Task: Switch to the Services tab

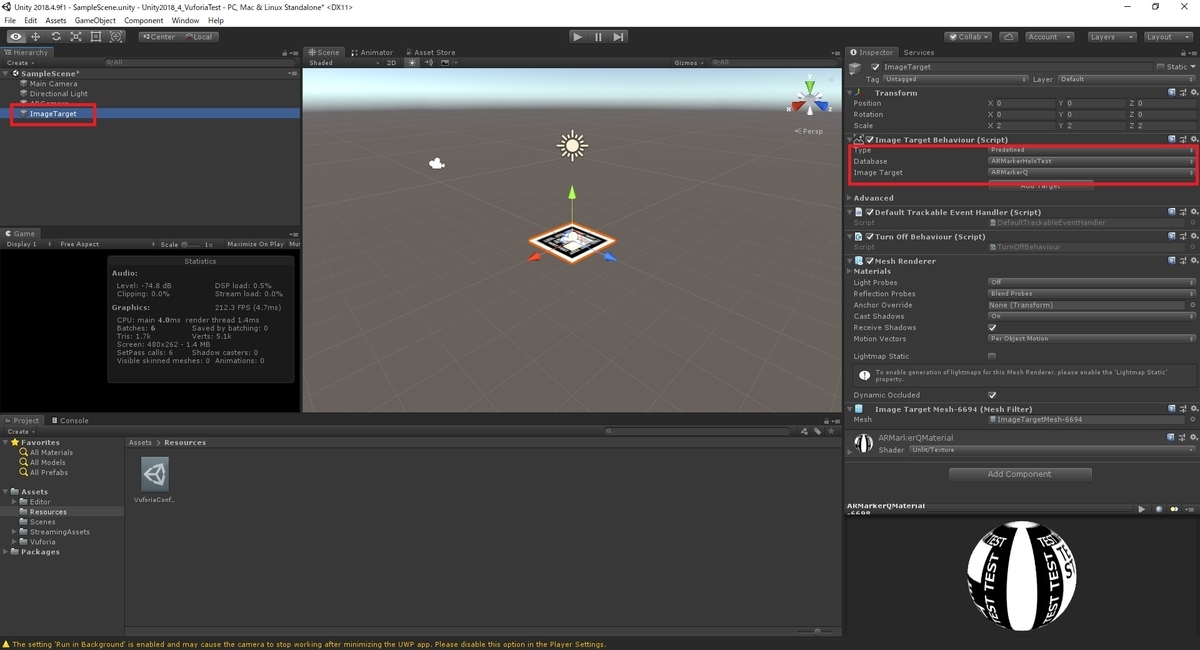Action: coord(918,52)
